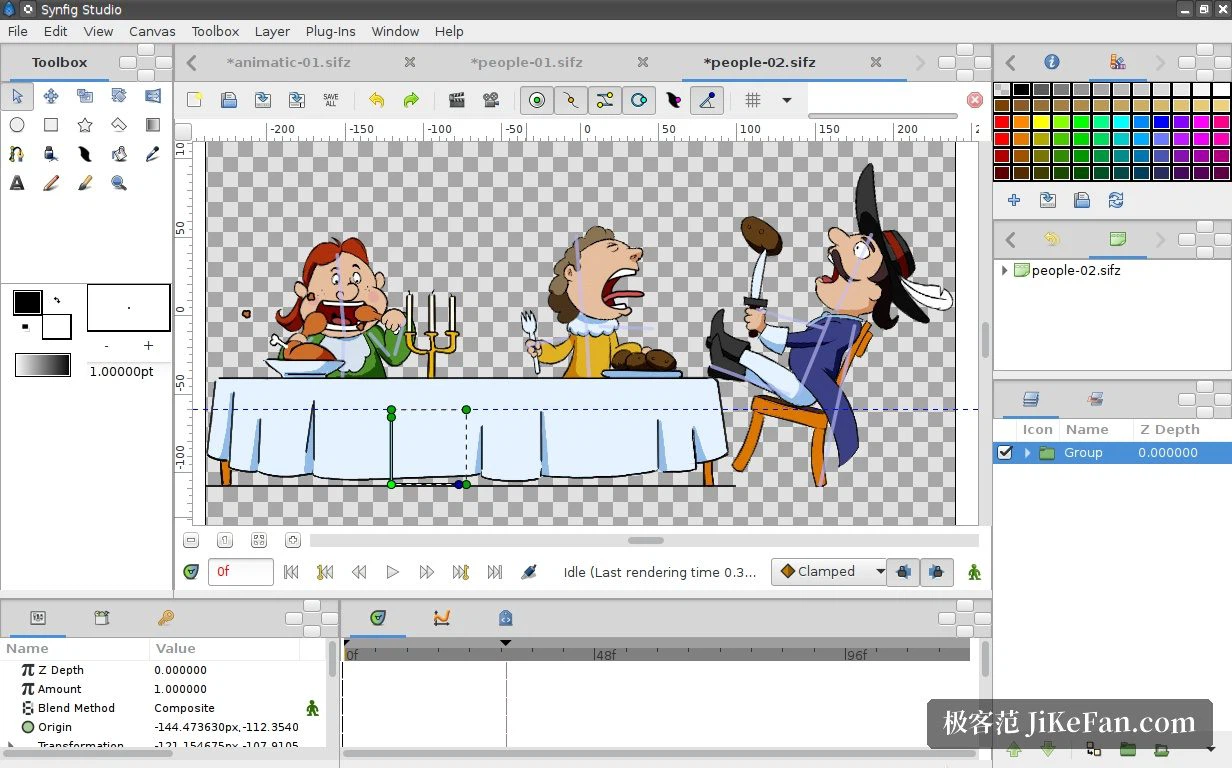Switch to the animatic-01.sifz tab
The height and width of the screenshot is (768, 1232).
pyautogui.click(x=288, y=62)
